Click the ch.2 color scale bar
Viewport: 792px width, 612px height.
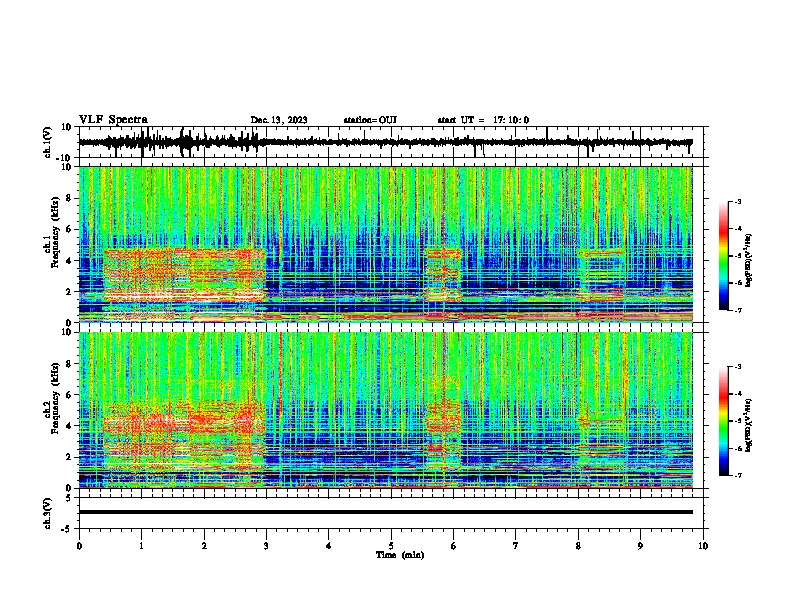pos(724,421)
